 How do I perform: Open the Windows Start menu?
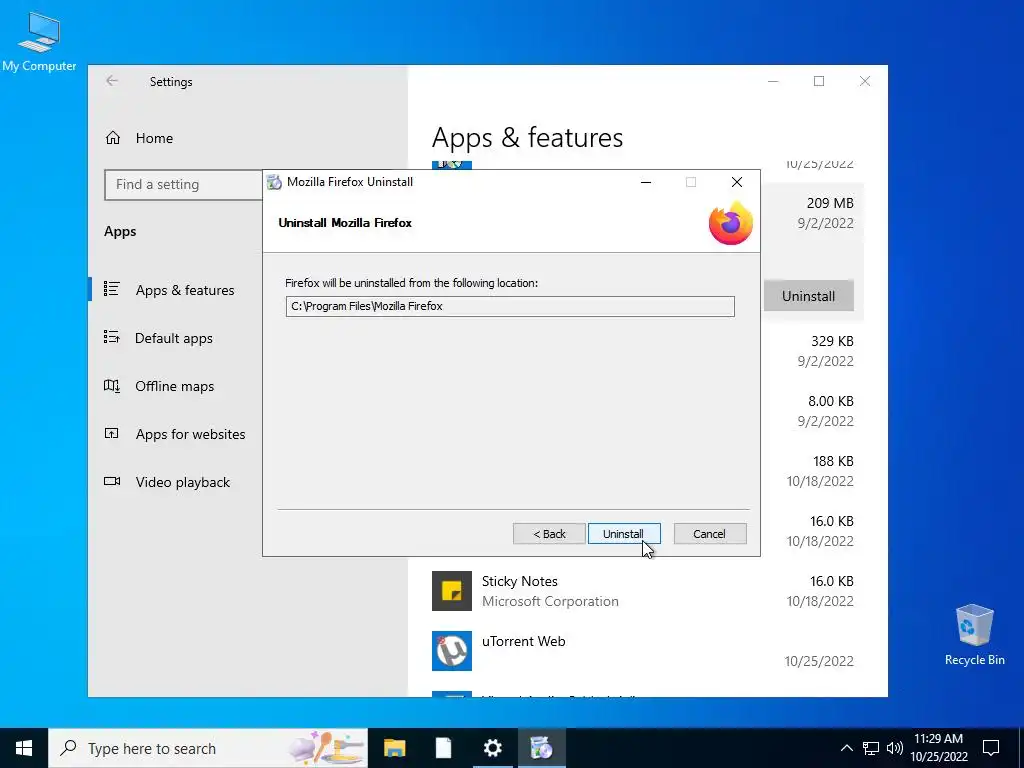coord(24,748)
